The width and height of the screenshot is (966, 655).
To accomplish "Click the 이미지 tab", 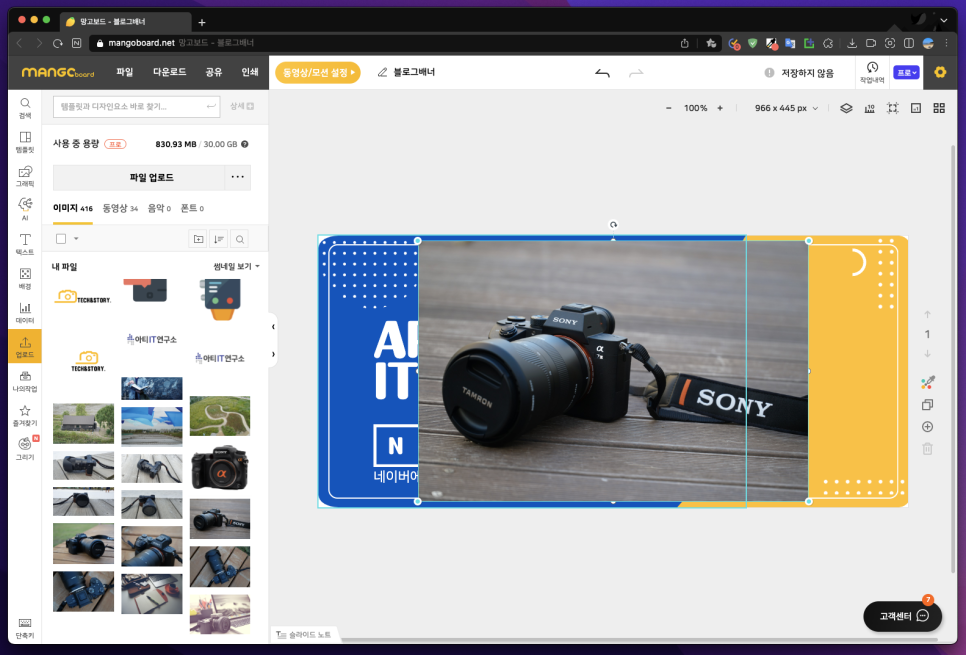I will tap(73, 208).
